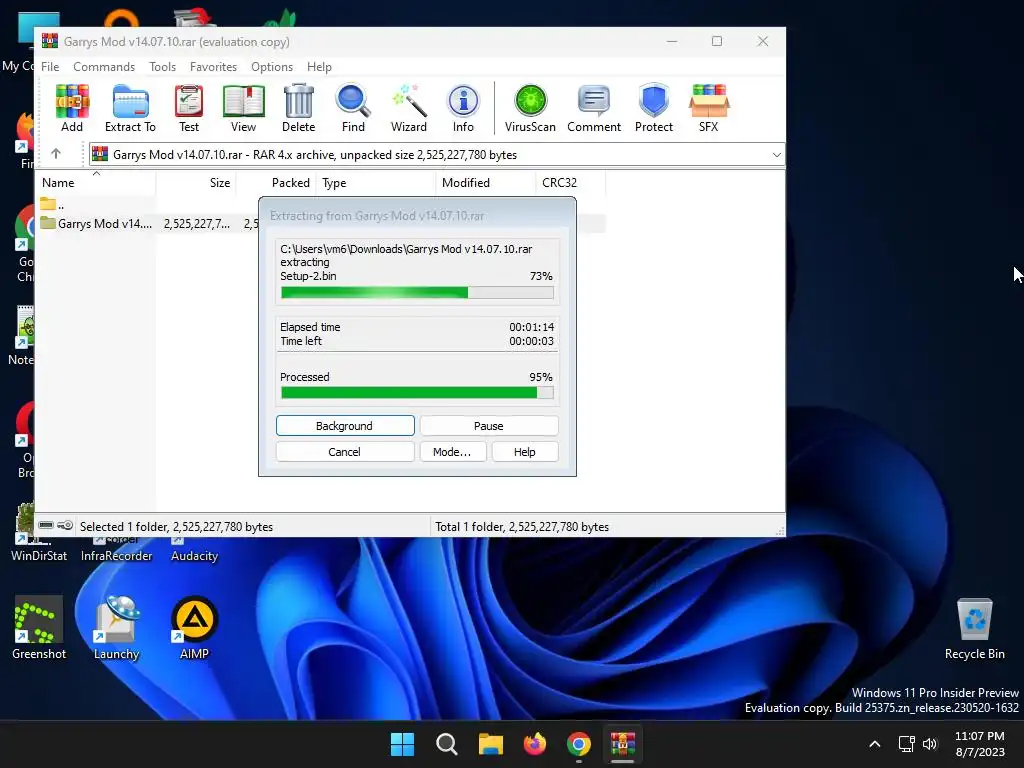
Task: Click the drive icon in status bar
Action: [x=46, y=526]
